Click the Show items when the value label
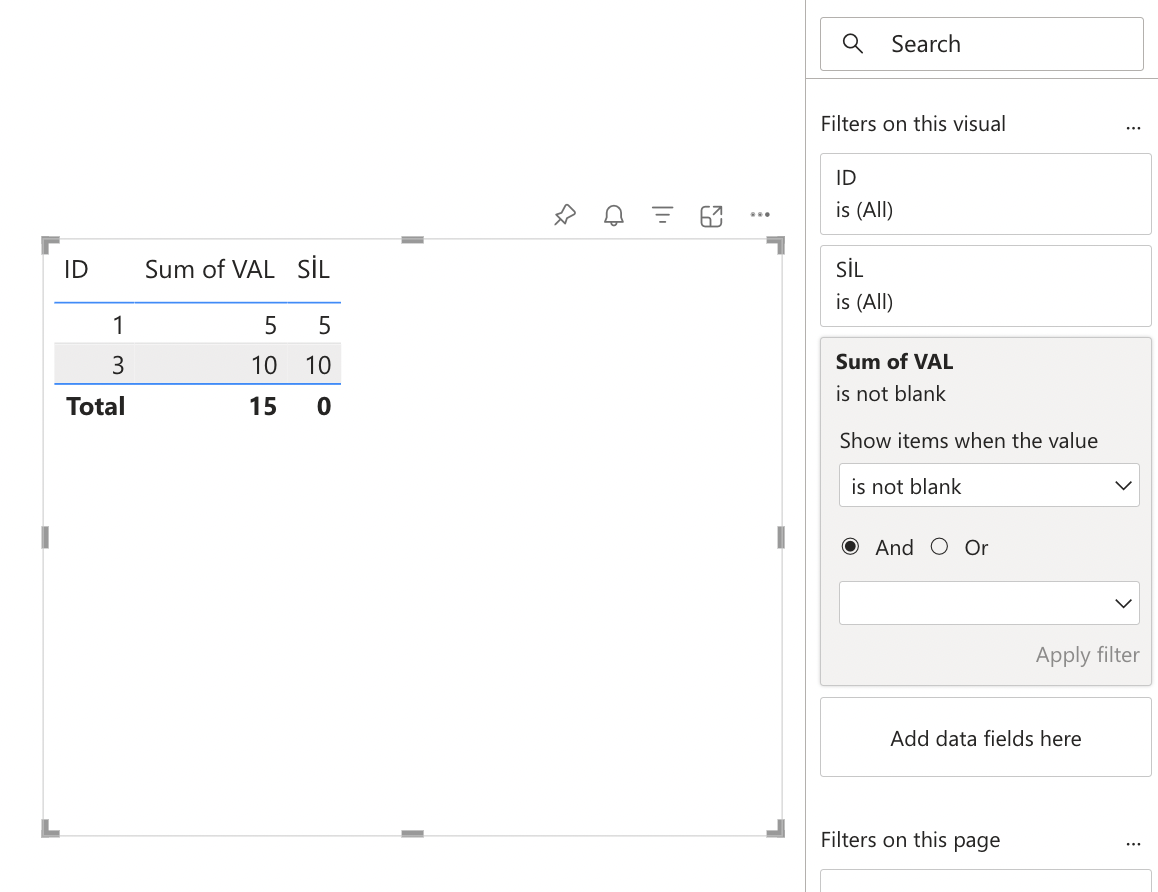This screenshot has height=892, width=1158. [968, 441]
